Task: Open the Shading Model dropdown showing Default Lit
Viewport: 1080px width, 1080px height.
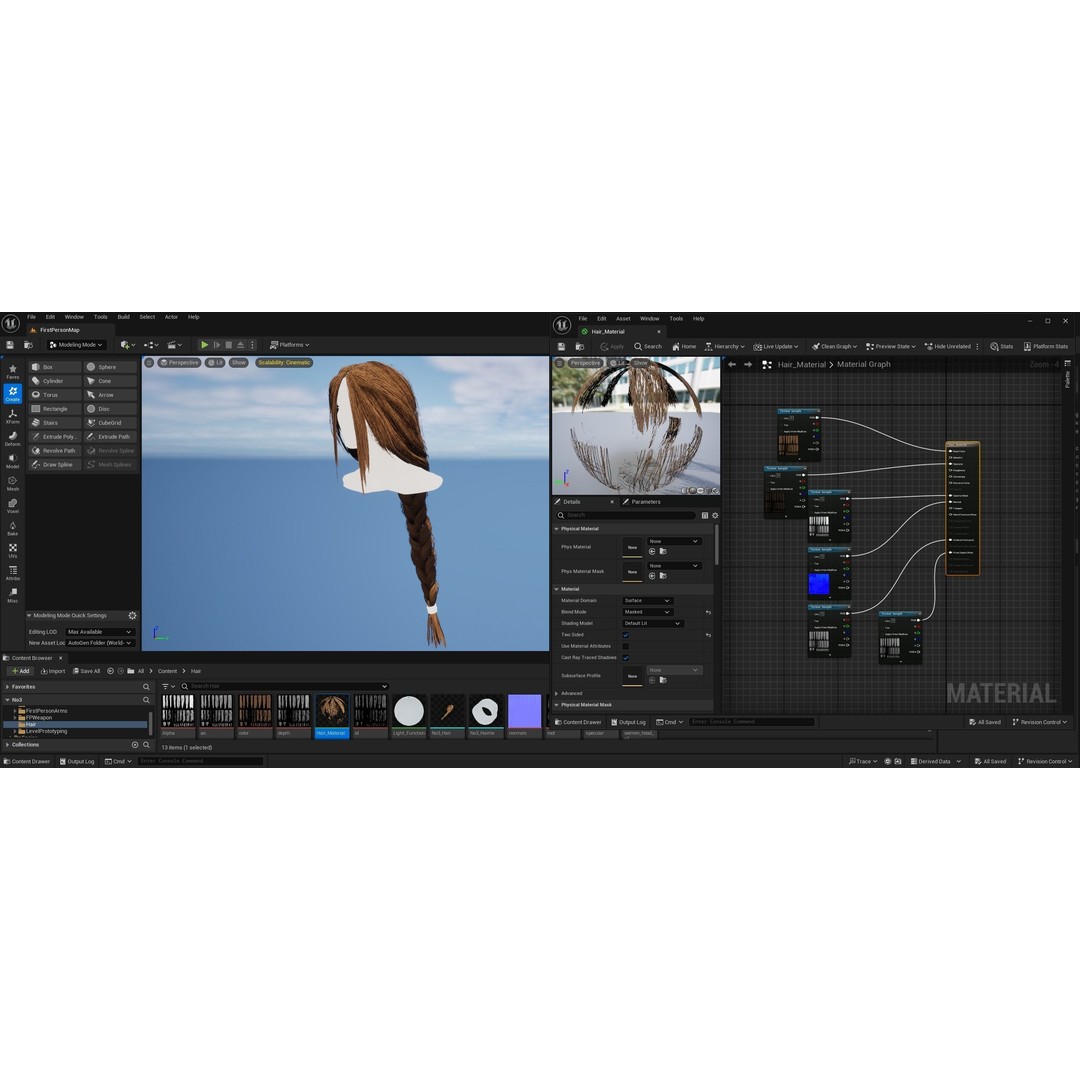Action: tap(655, 623)
